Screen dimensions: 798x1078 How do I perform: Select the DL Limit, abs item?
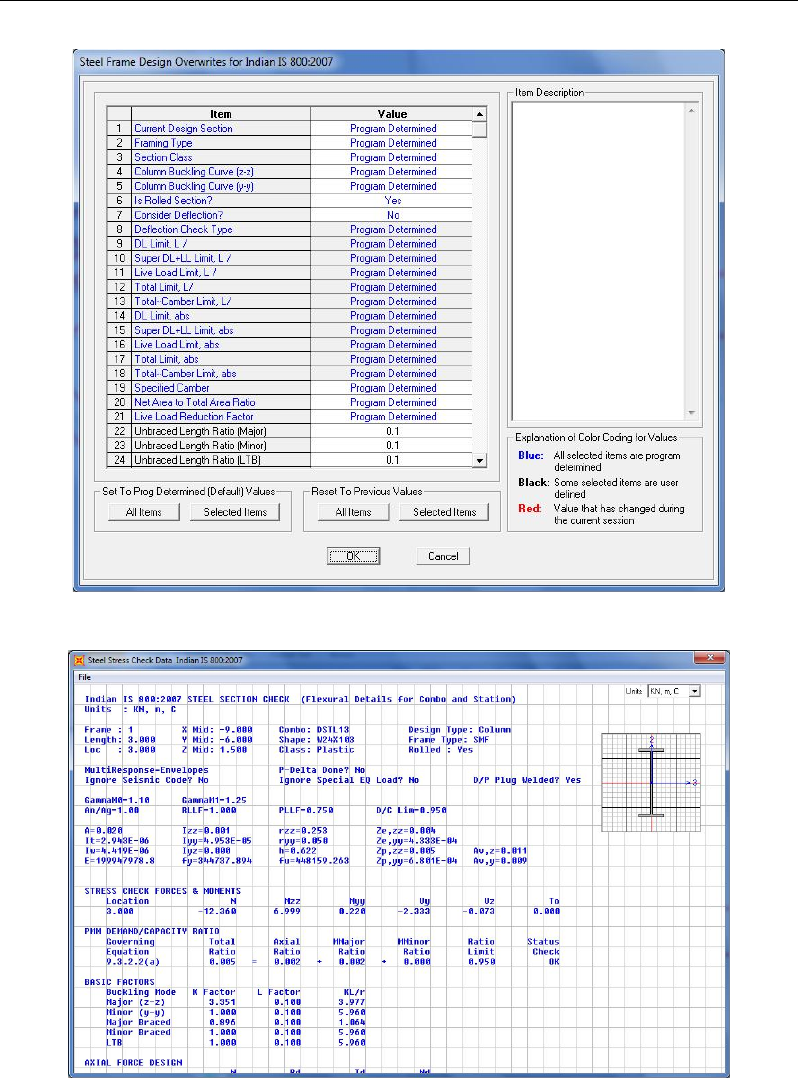(x=221, y=316)
